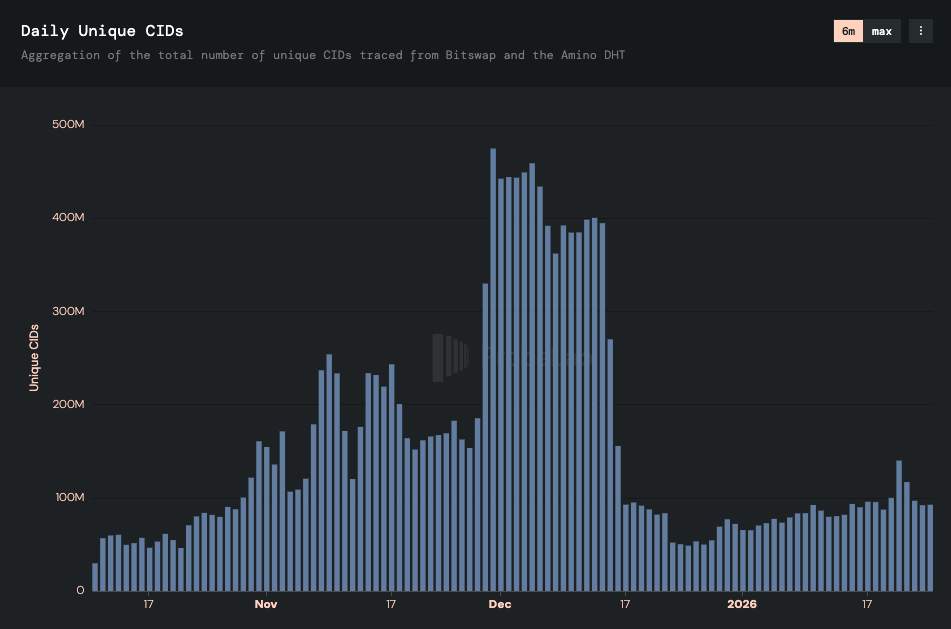Click the tallest January spike bar near 140M
The height and width of the screenshot is (629, 951).
pos(899,525)
